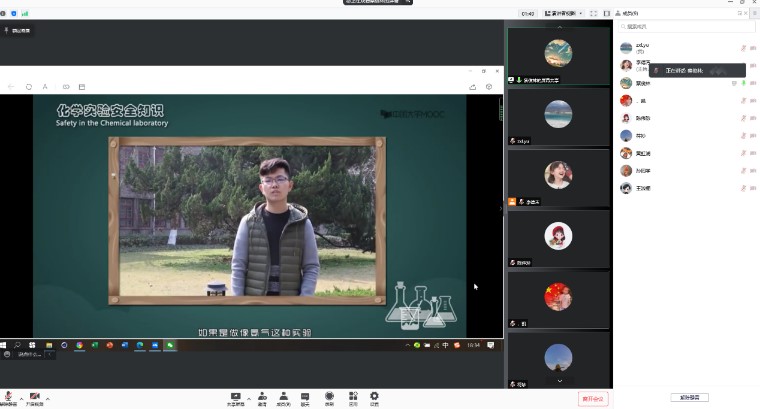Click muted mic icon on zd.yu row
Viewport: 760px width, 409px height.
[x=743, y=48]
